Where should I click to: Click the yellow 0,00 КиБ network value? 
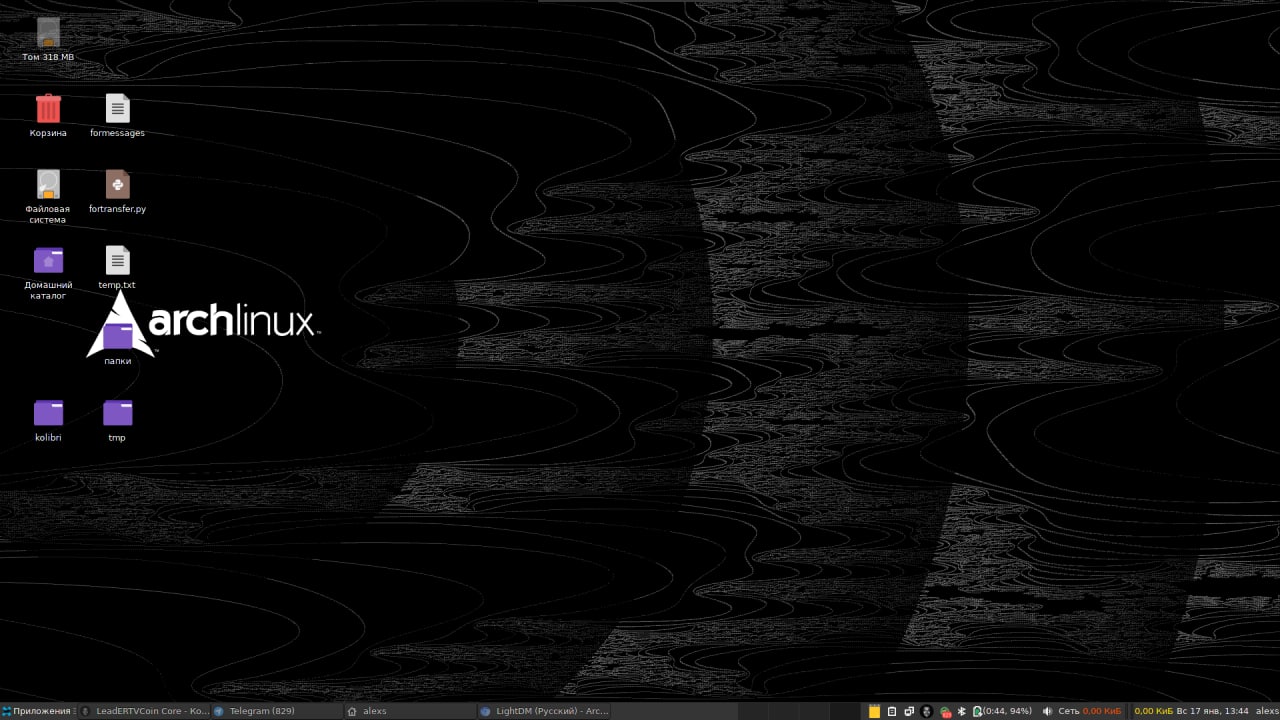[1153, 711]
